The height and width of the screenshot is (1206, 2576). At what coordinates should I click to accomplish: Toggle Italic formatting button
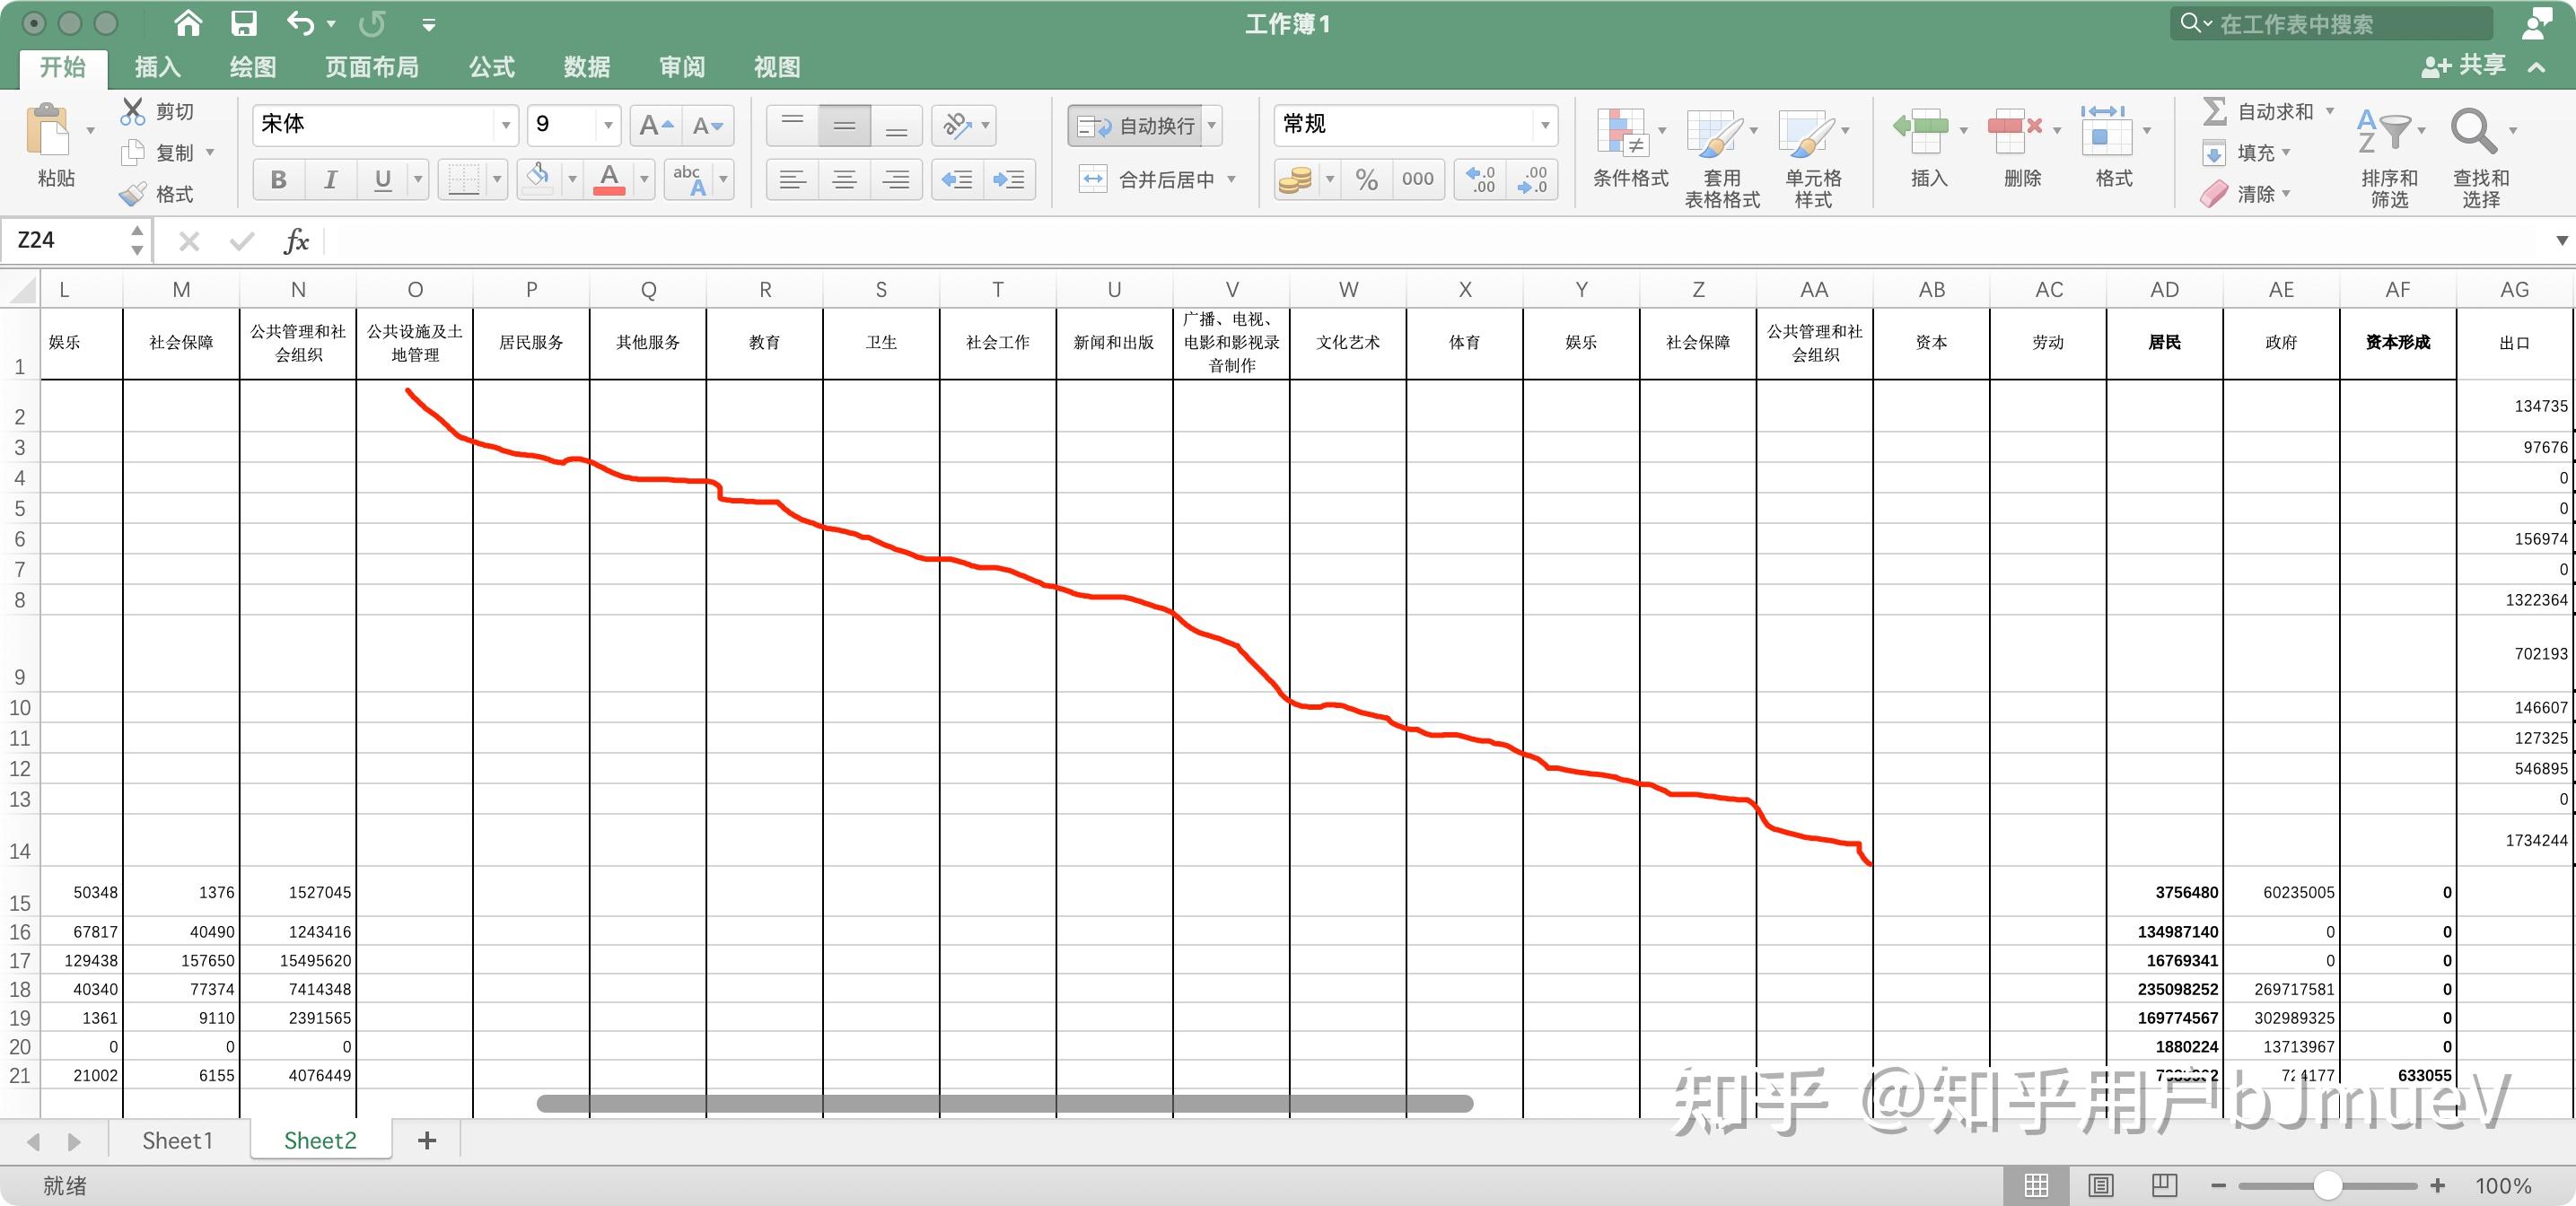click(330, 180)
